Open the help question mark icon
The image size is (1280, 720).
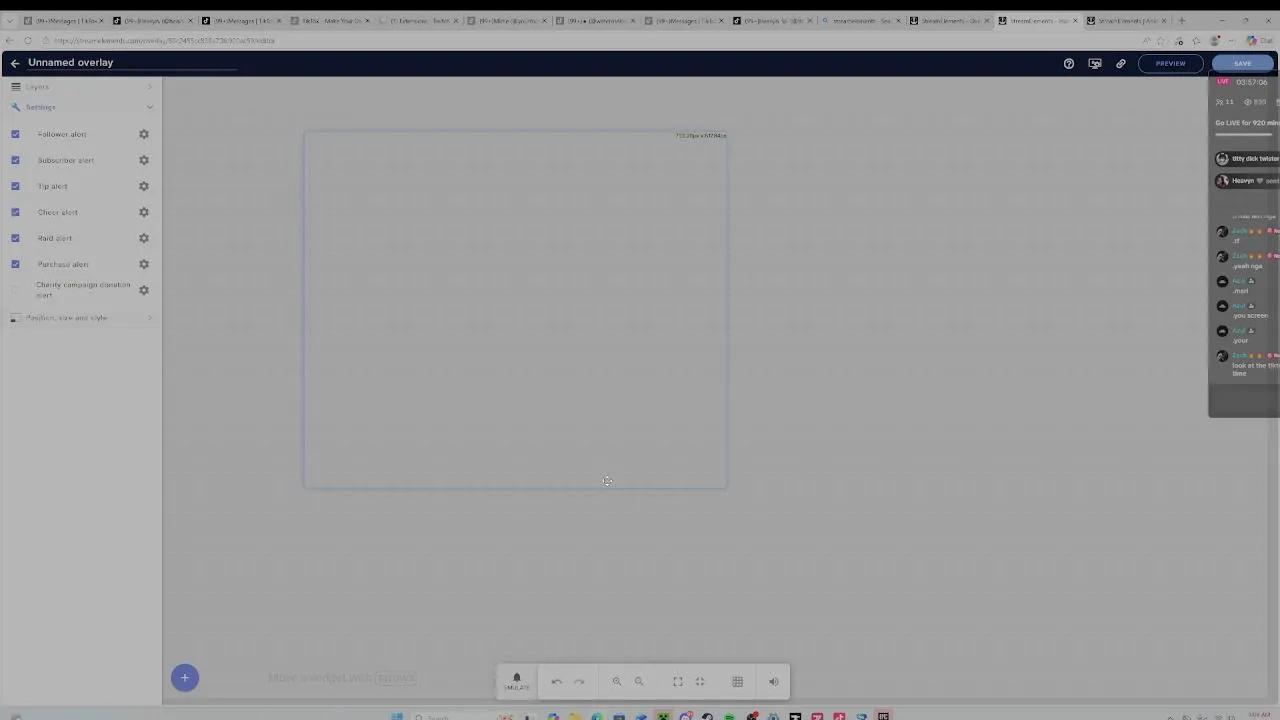(x=1069, y=63)
